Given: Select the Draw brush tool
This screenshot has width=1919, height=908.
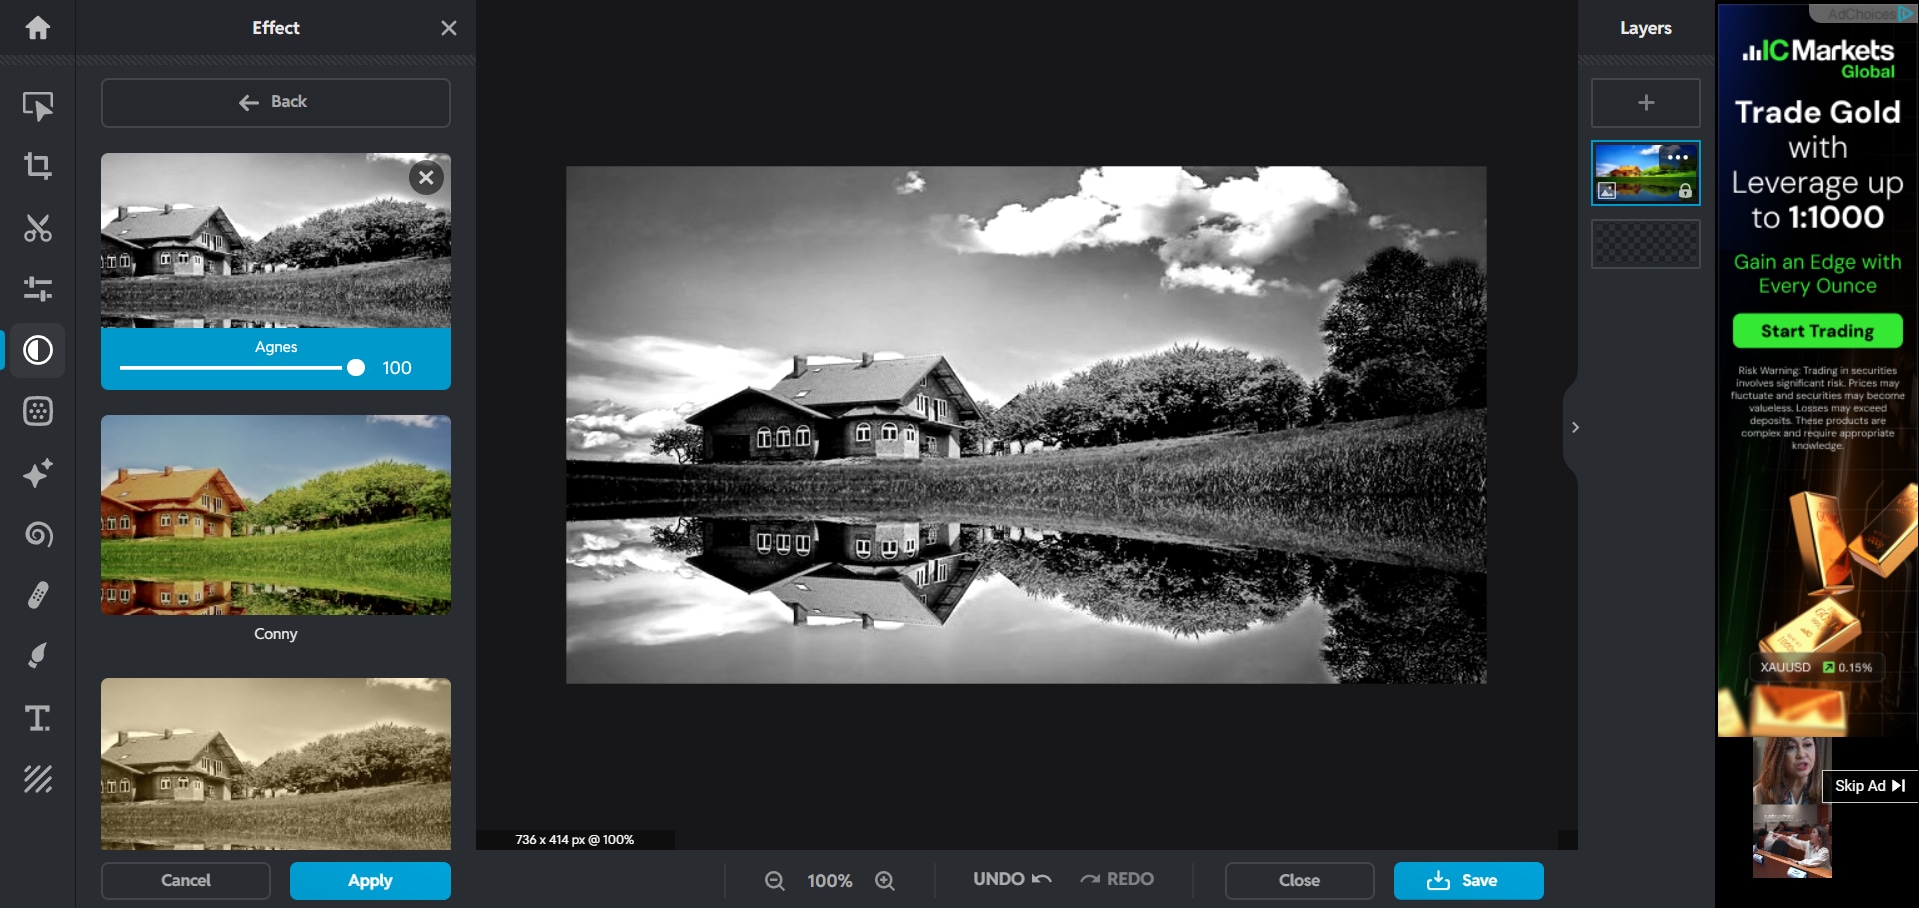Looking at the screenshot, I should [x=38, y=656].
